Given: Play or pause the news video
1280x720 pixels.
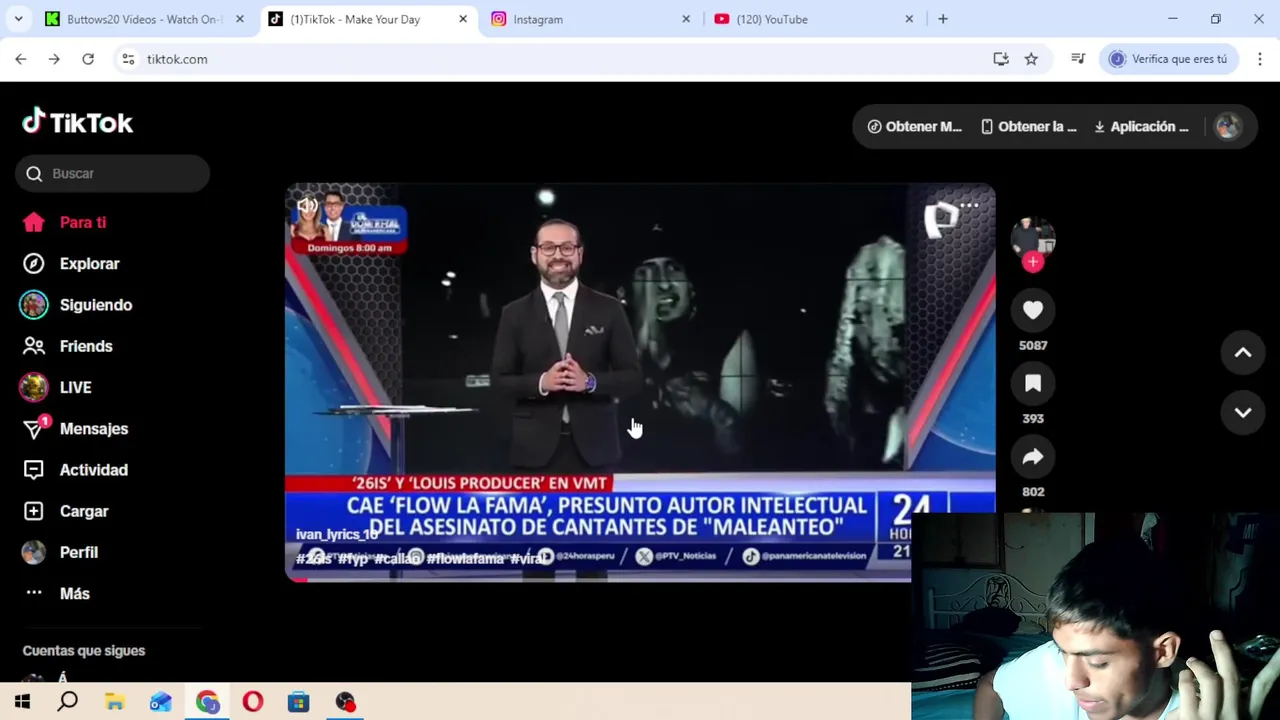Looking at the screenshot, I should 640,380.
